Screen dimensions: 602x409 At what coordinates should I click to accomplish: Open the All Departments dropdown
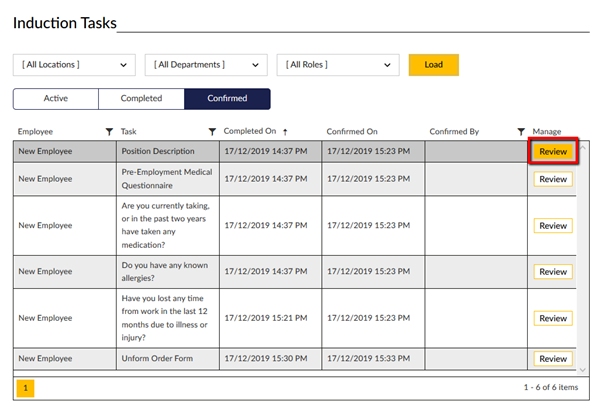[x=206, y=65]
